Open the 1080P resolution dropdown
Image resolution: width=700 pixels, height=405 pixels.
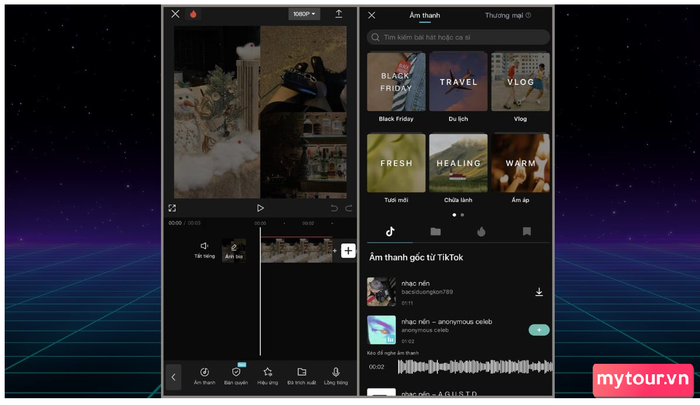tap(304, 14)
